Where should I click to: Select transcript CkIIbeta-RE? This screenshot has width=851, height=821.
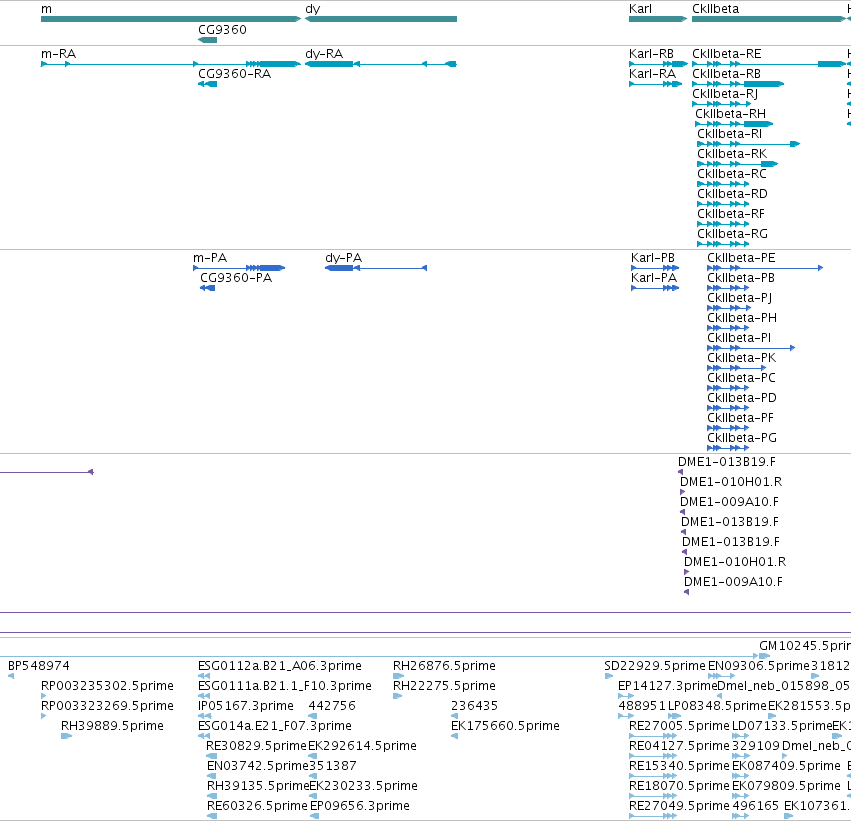tap(727, 54)
